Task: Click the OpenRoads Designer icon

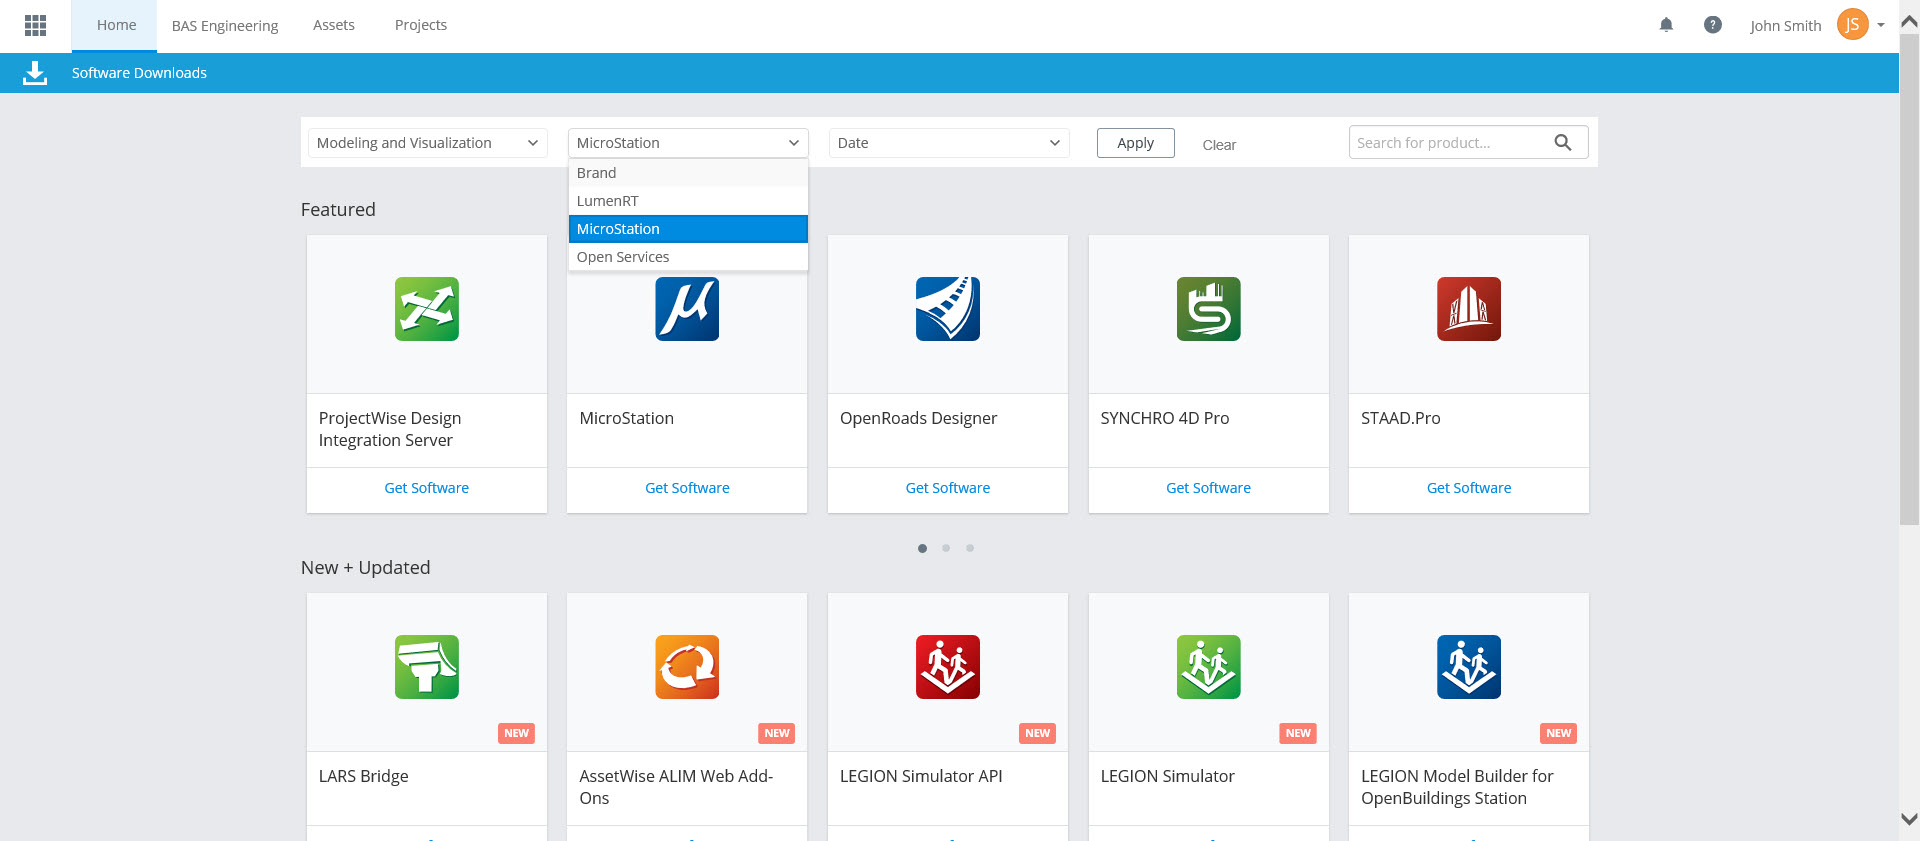Action: coord(948,309)
